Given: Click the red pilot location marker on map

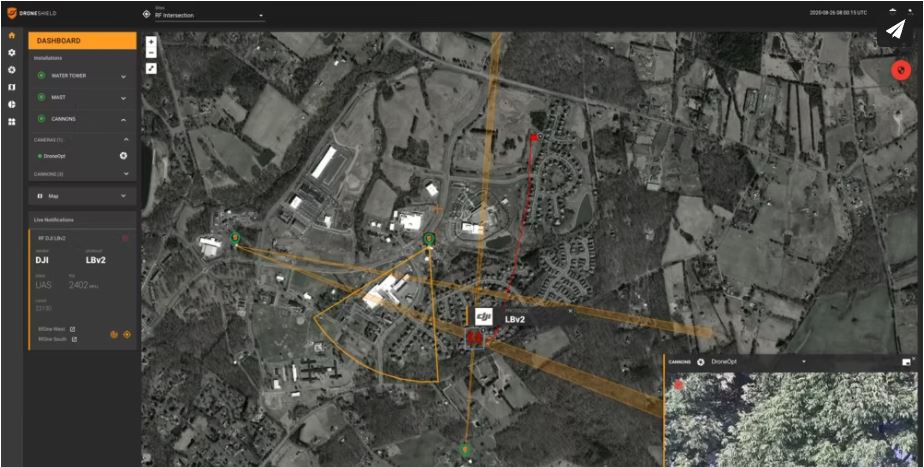Looking at the screenshot, I should [533, 137].
